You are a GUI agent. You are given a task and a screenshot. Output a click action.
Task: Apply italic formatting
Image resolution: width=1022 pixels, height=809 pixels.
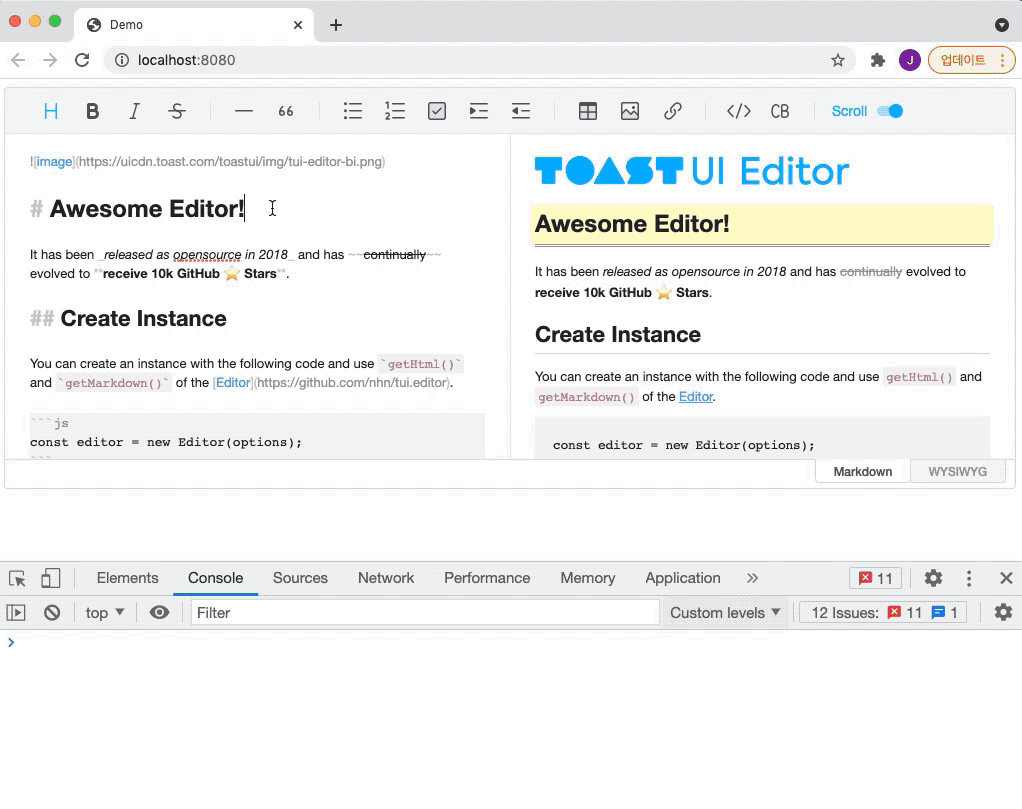pos(135,111)
